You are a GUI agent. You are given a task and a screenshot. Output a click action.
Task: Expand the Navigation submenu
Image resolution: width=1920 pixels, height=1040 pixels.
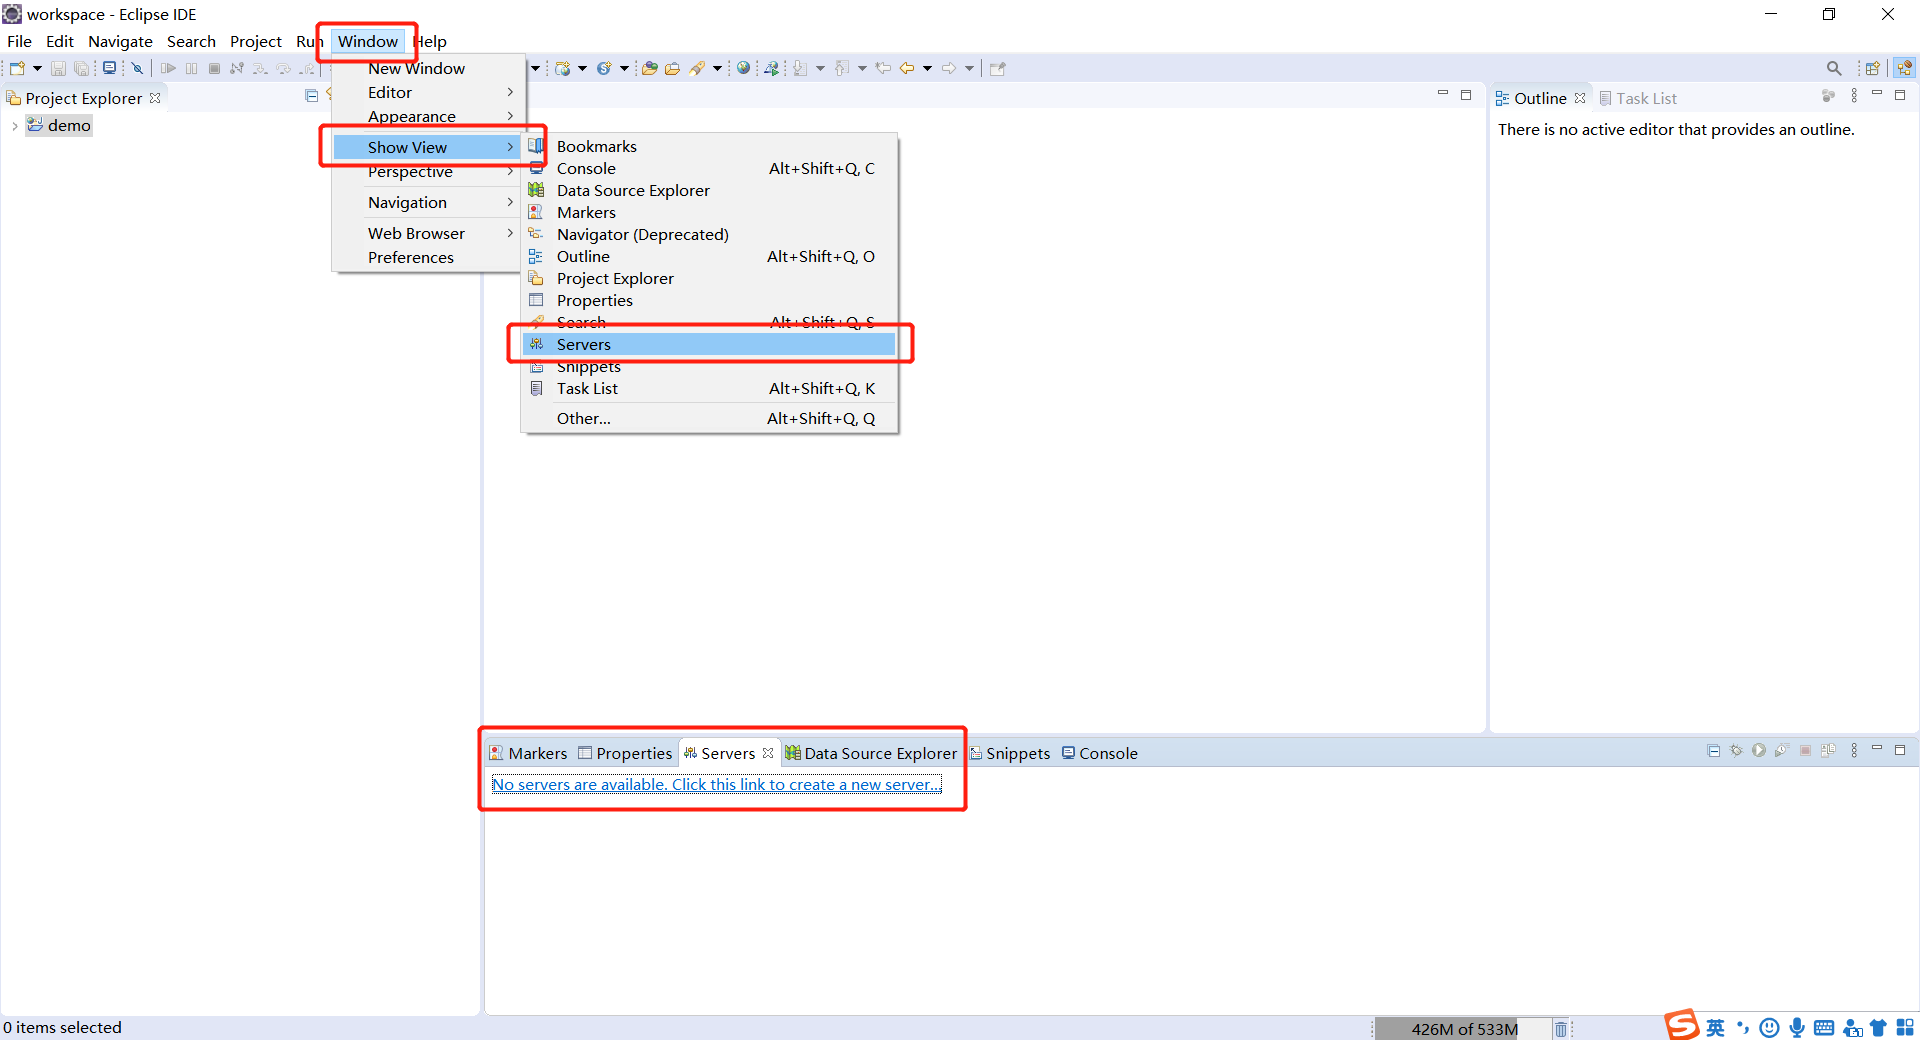point(428,202)
